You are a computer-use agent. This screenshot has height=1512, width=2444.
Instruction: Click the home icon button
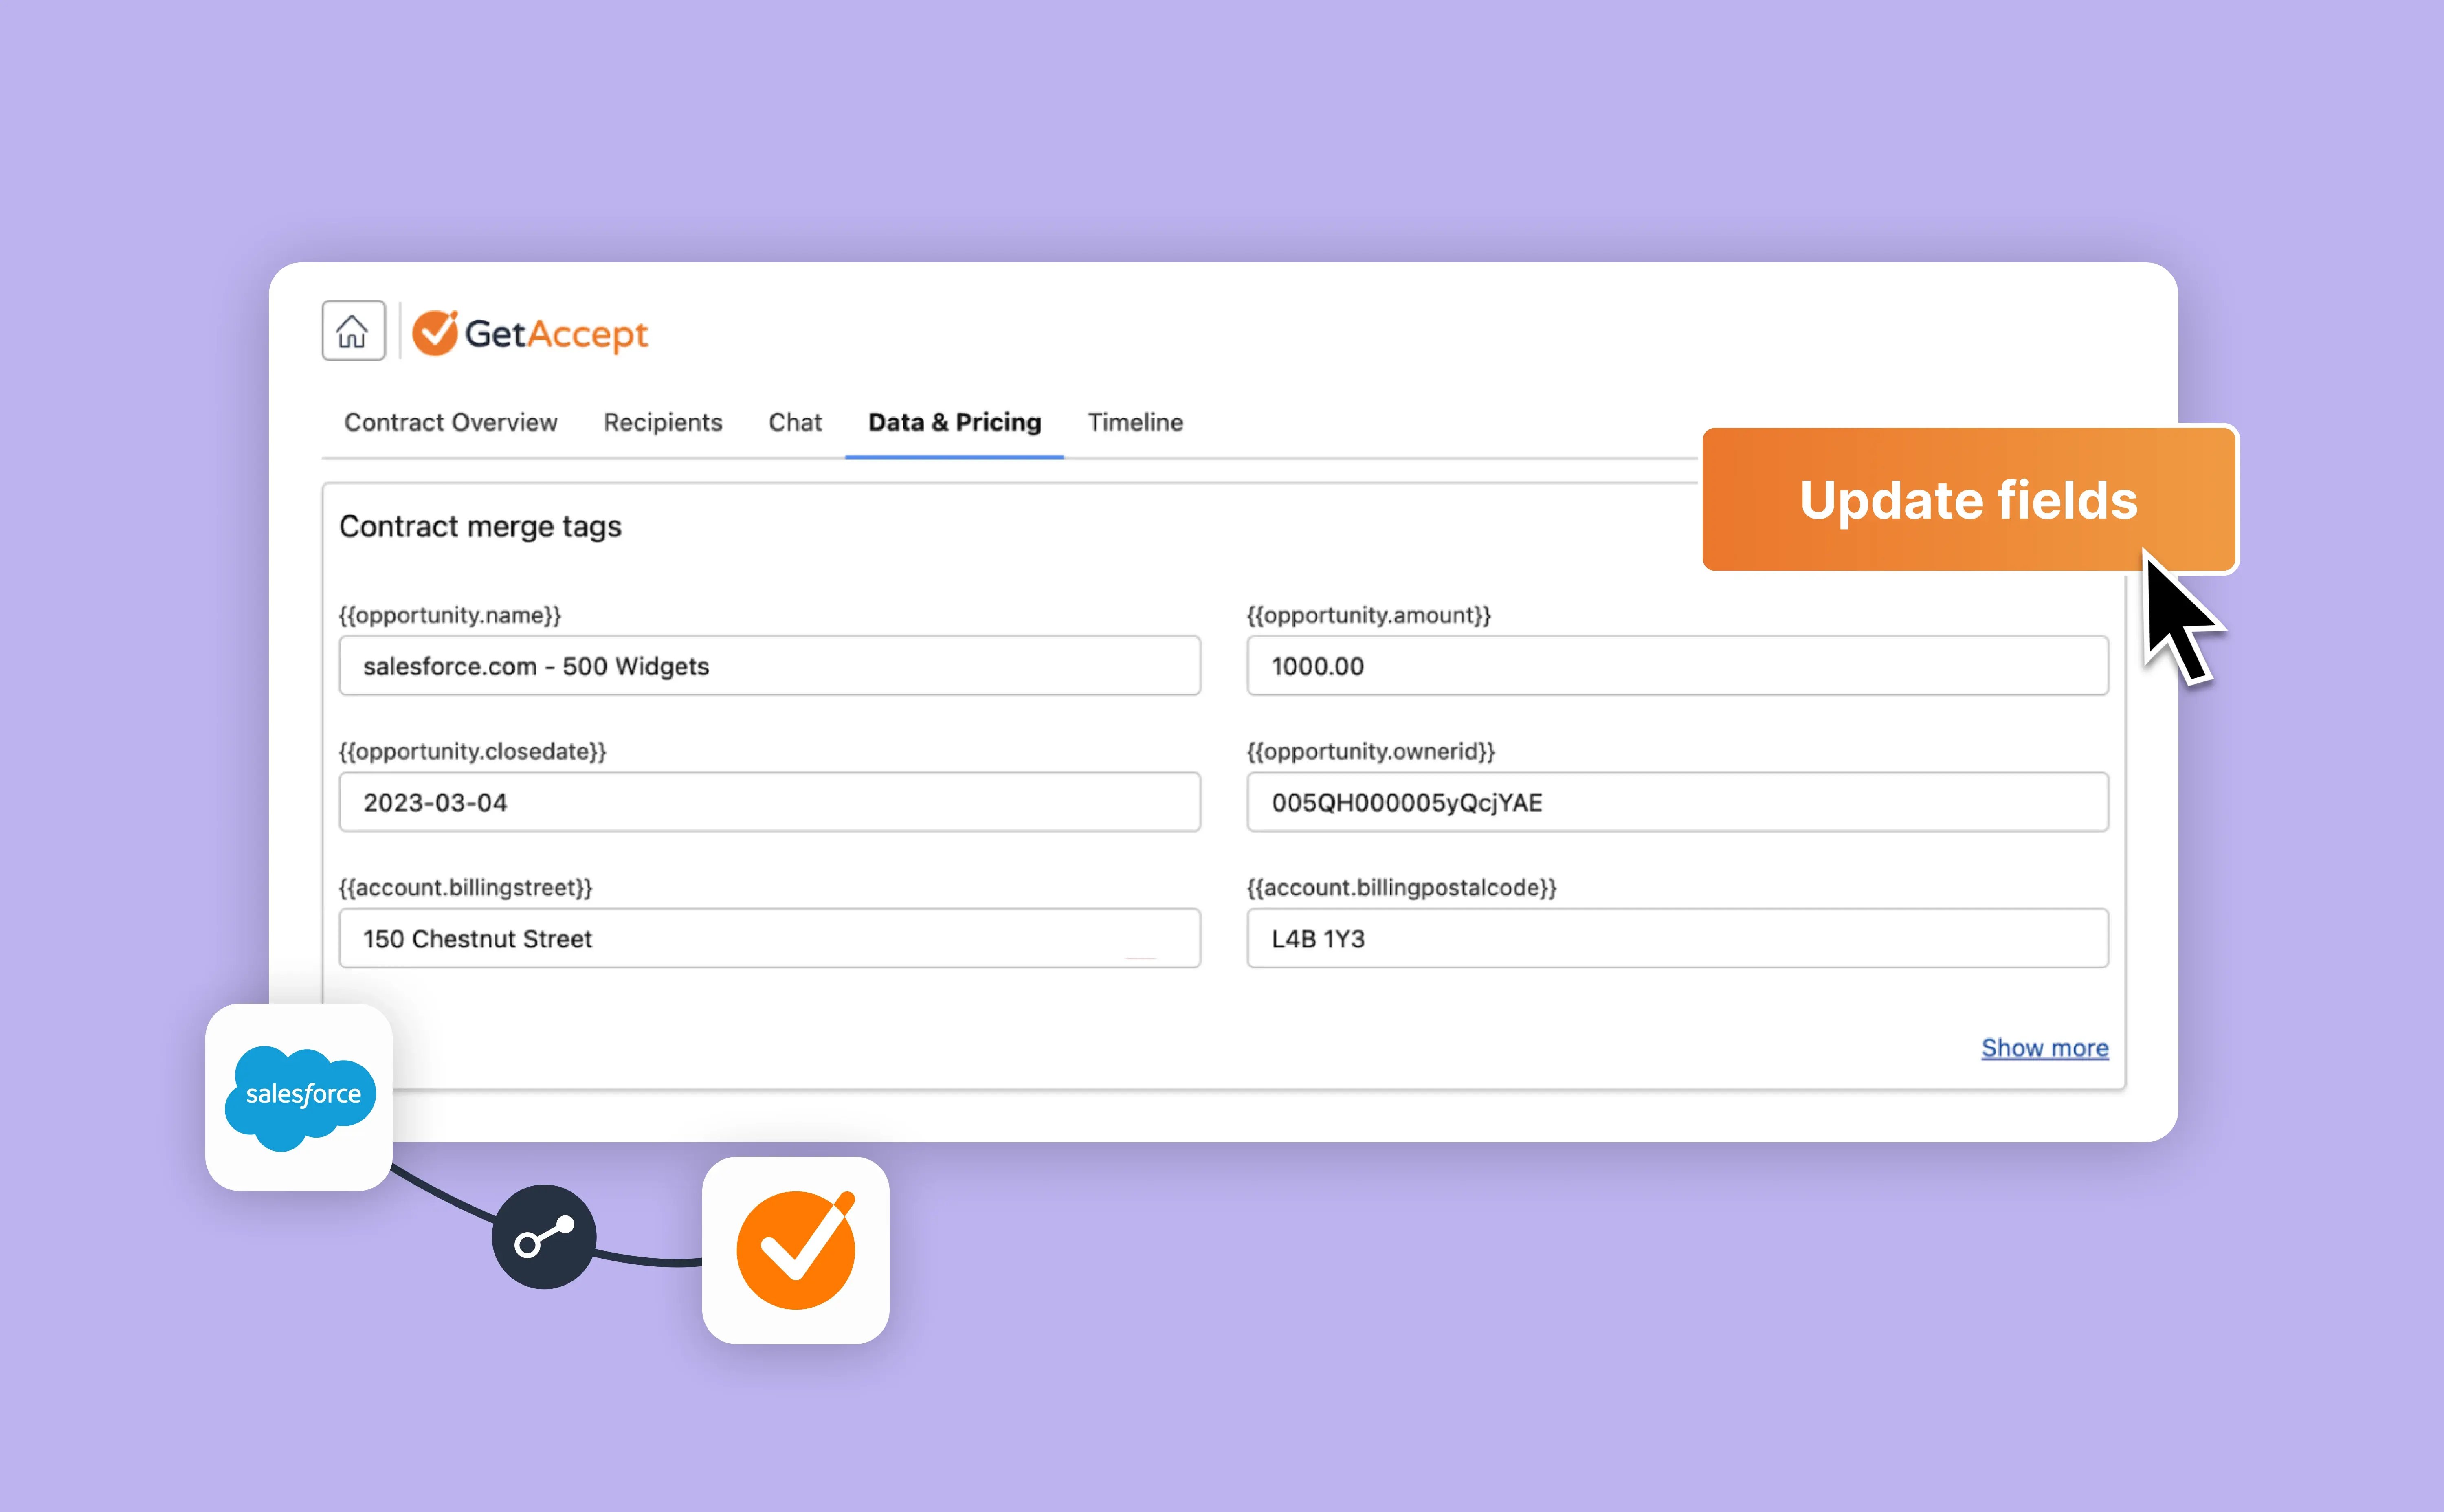[353, 331]
